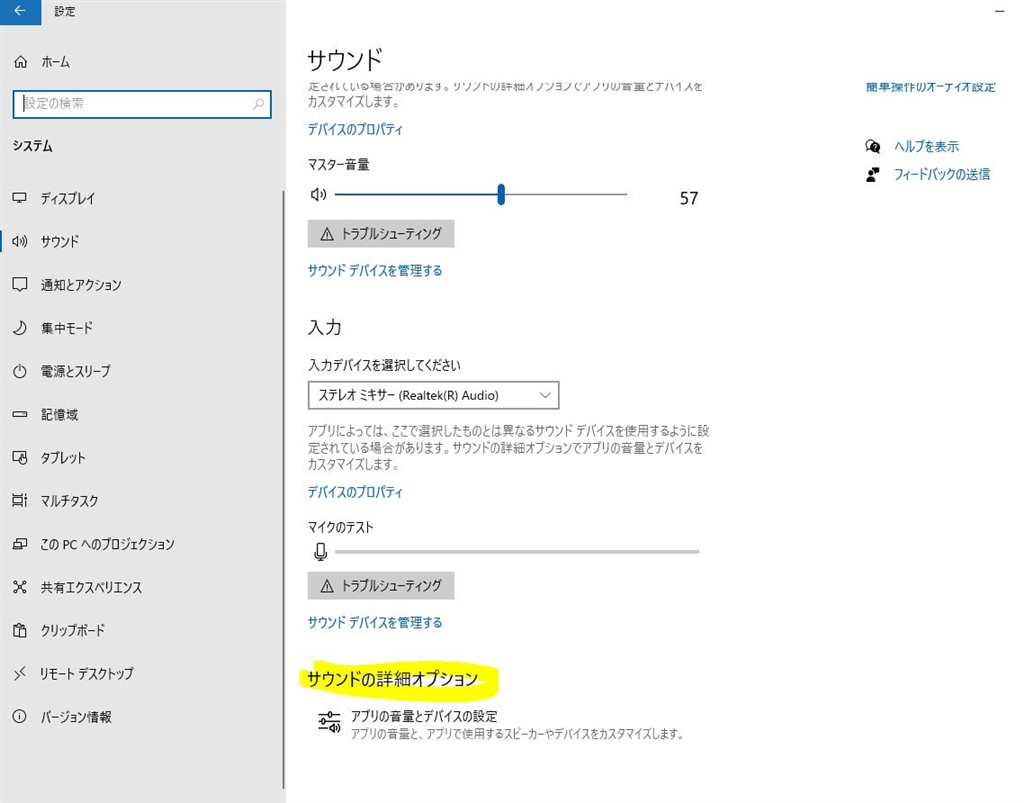Select 集中モード in the sidebar
Viewport: 1024px width, 803px height.
point(67,328)
